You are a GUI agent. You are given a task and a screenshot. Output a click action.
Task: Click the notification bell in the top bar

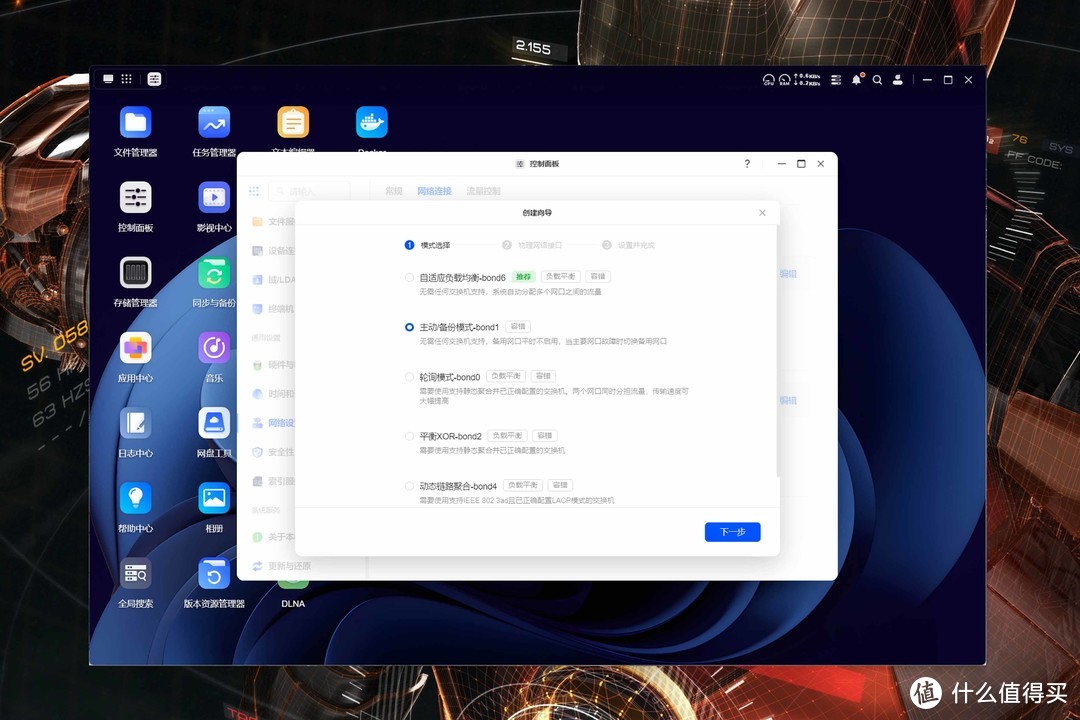pyautogui.click(x=856, y=80)
